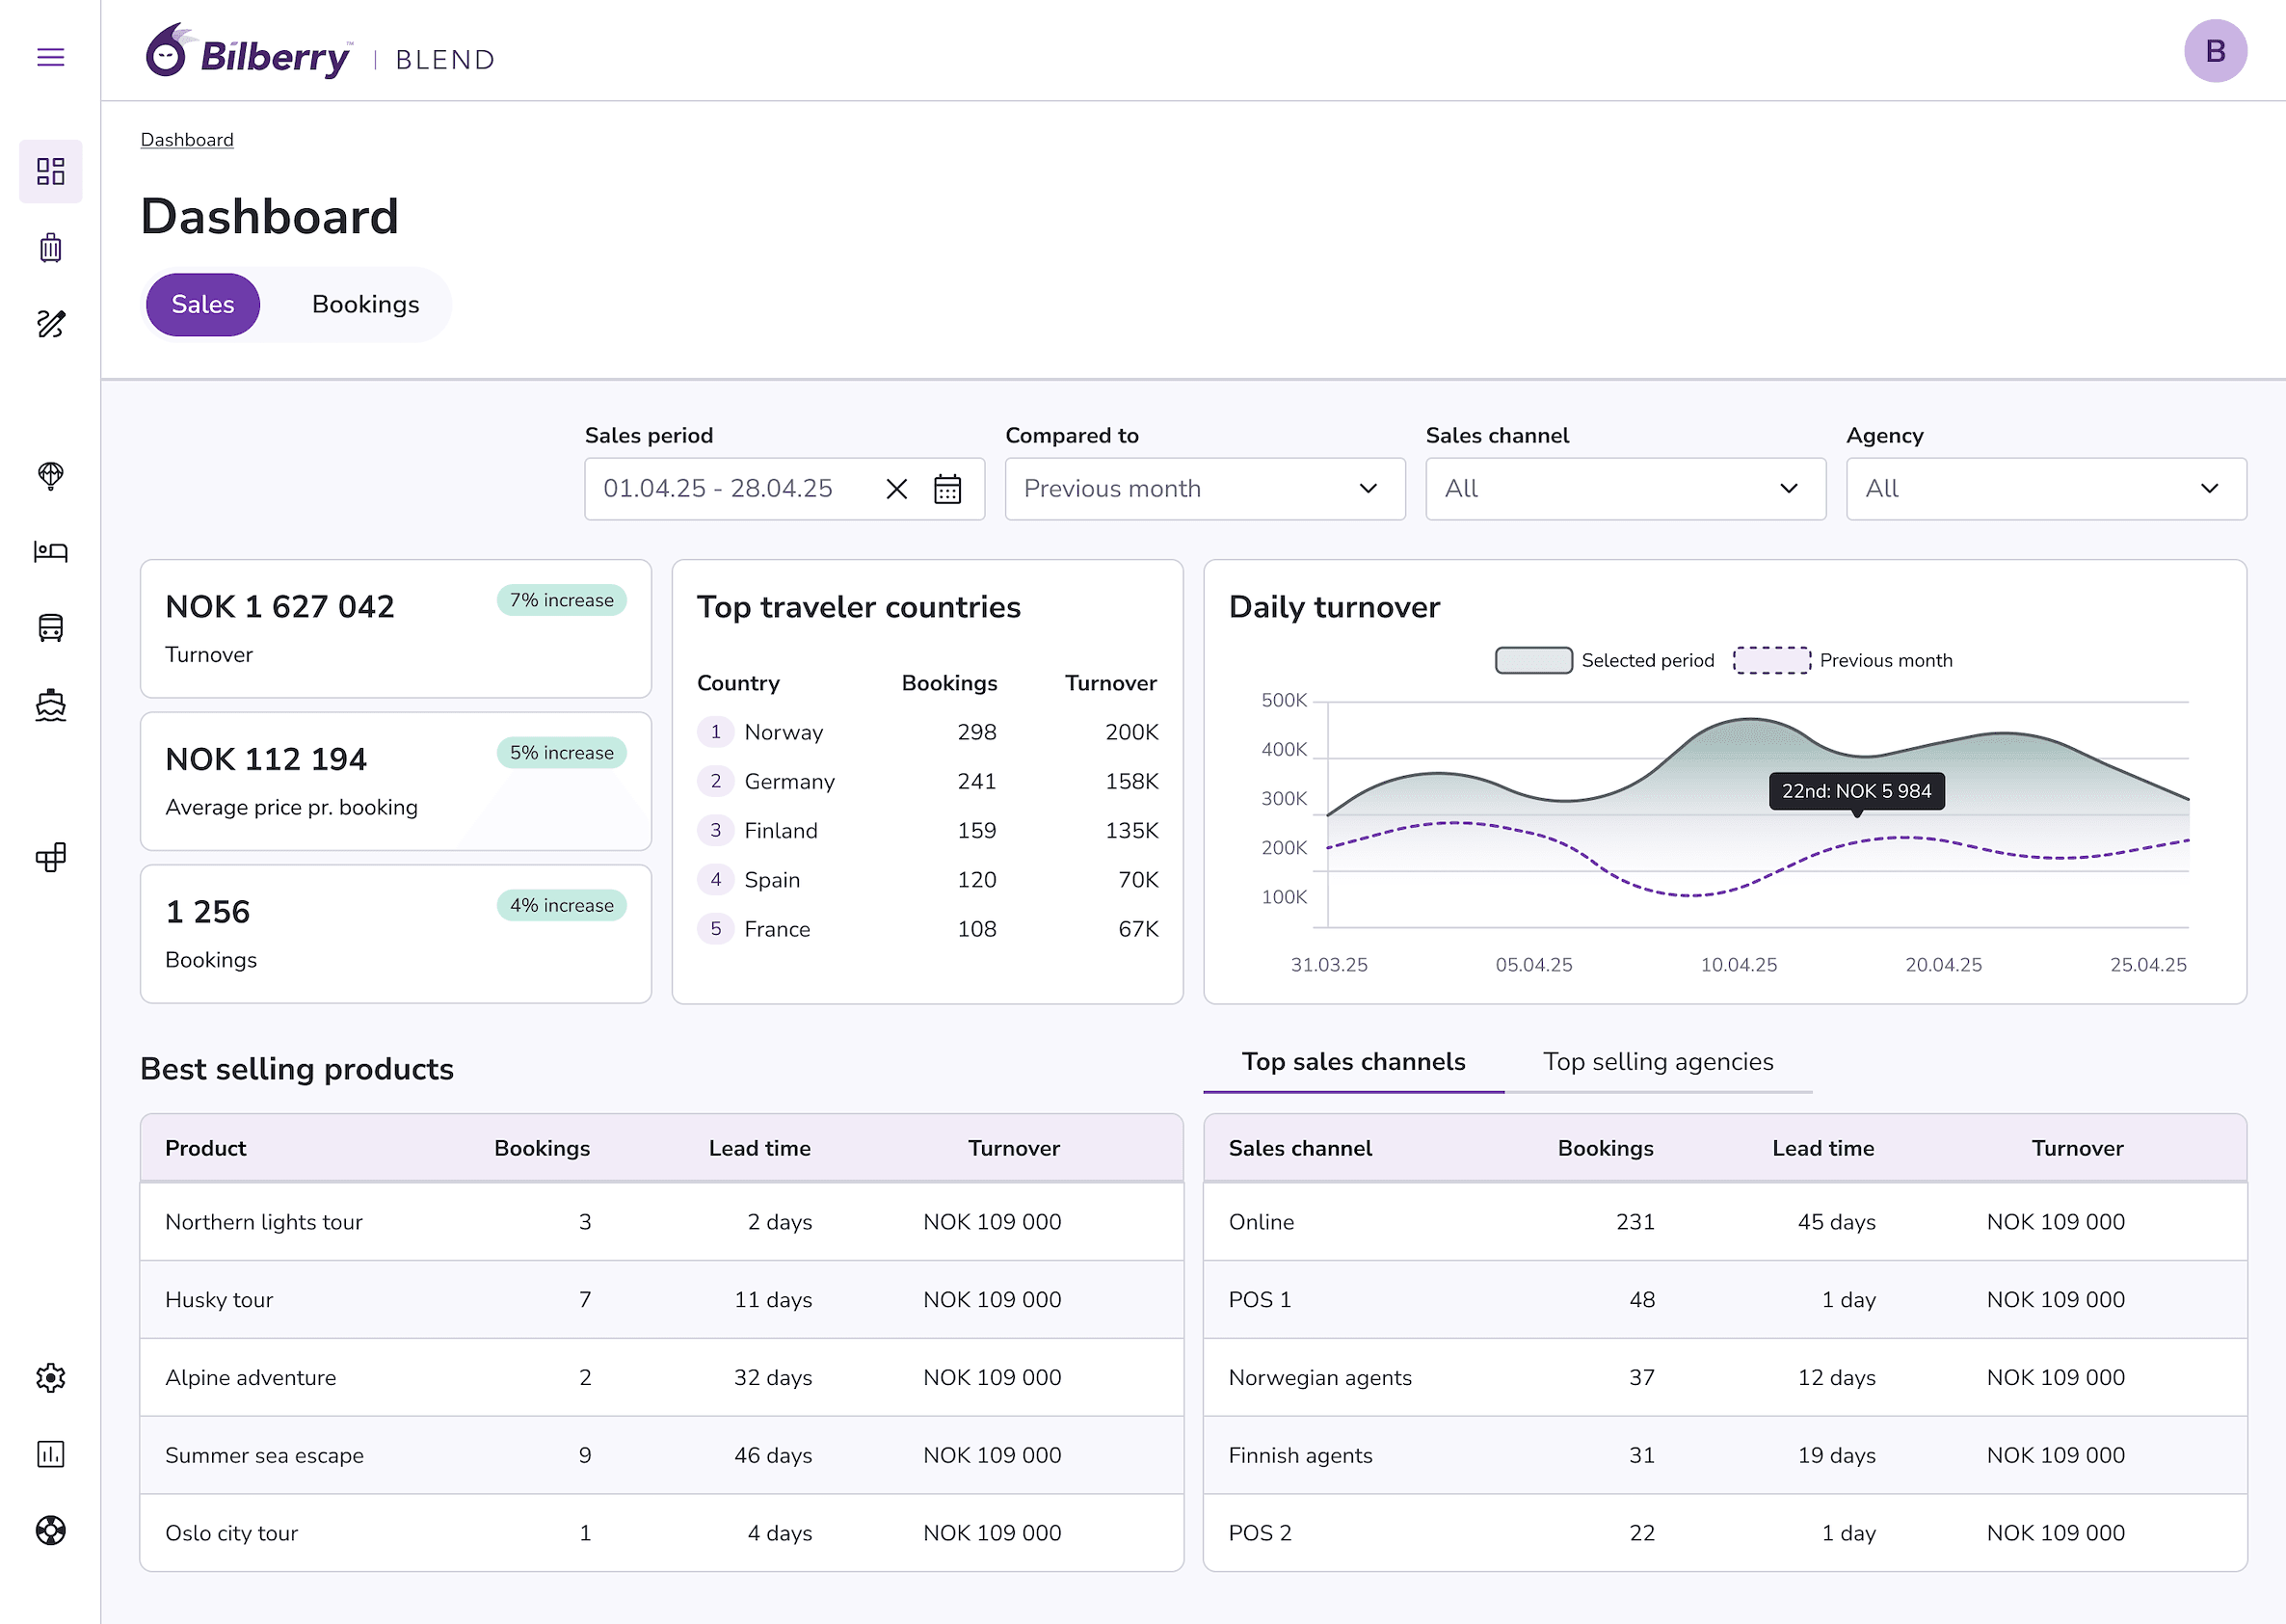Select the bed accommodation sidebar icon
Viewport: 2286px width, 1624px height.
(x=50, y=551)
